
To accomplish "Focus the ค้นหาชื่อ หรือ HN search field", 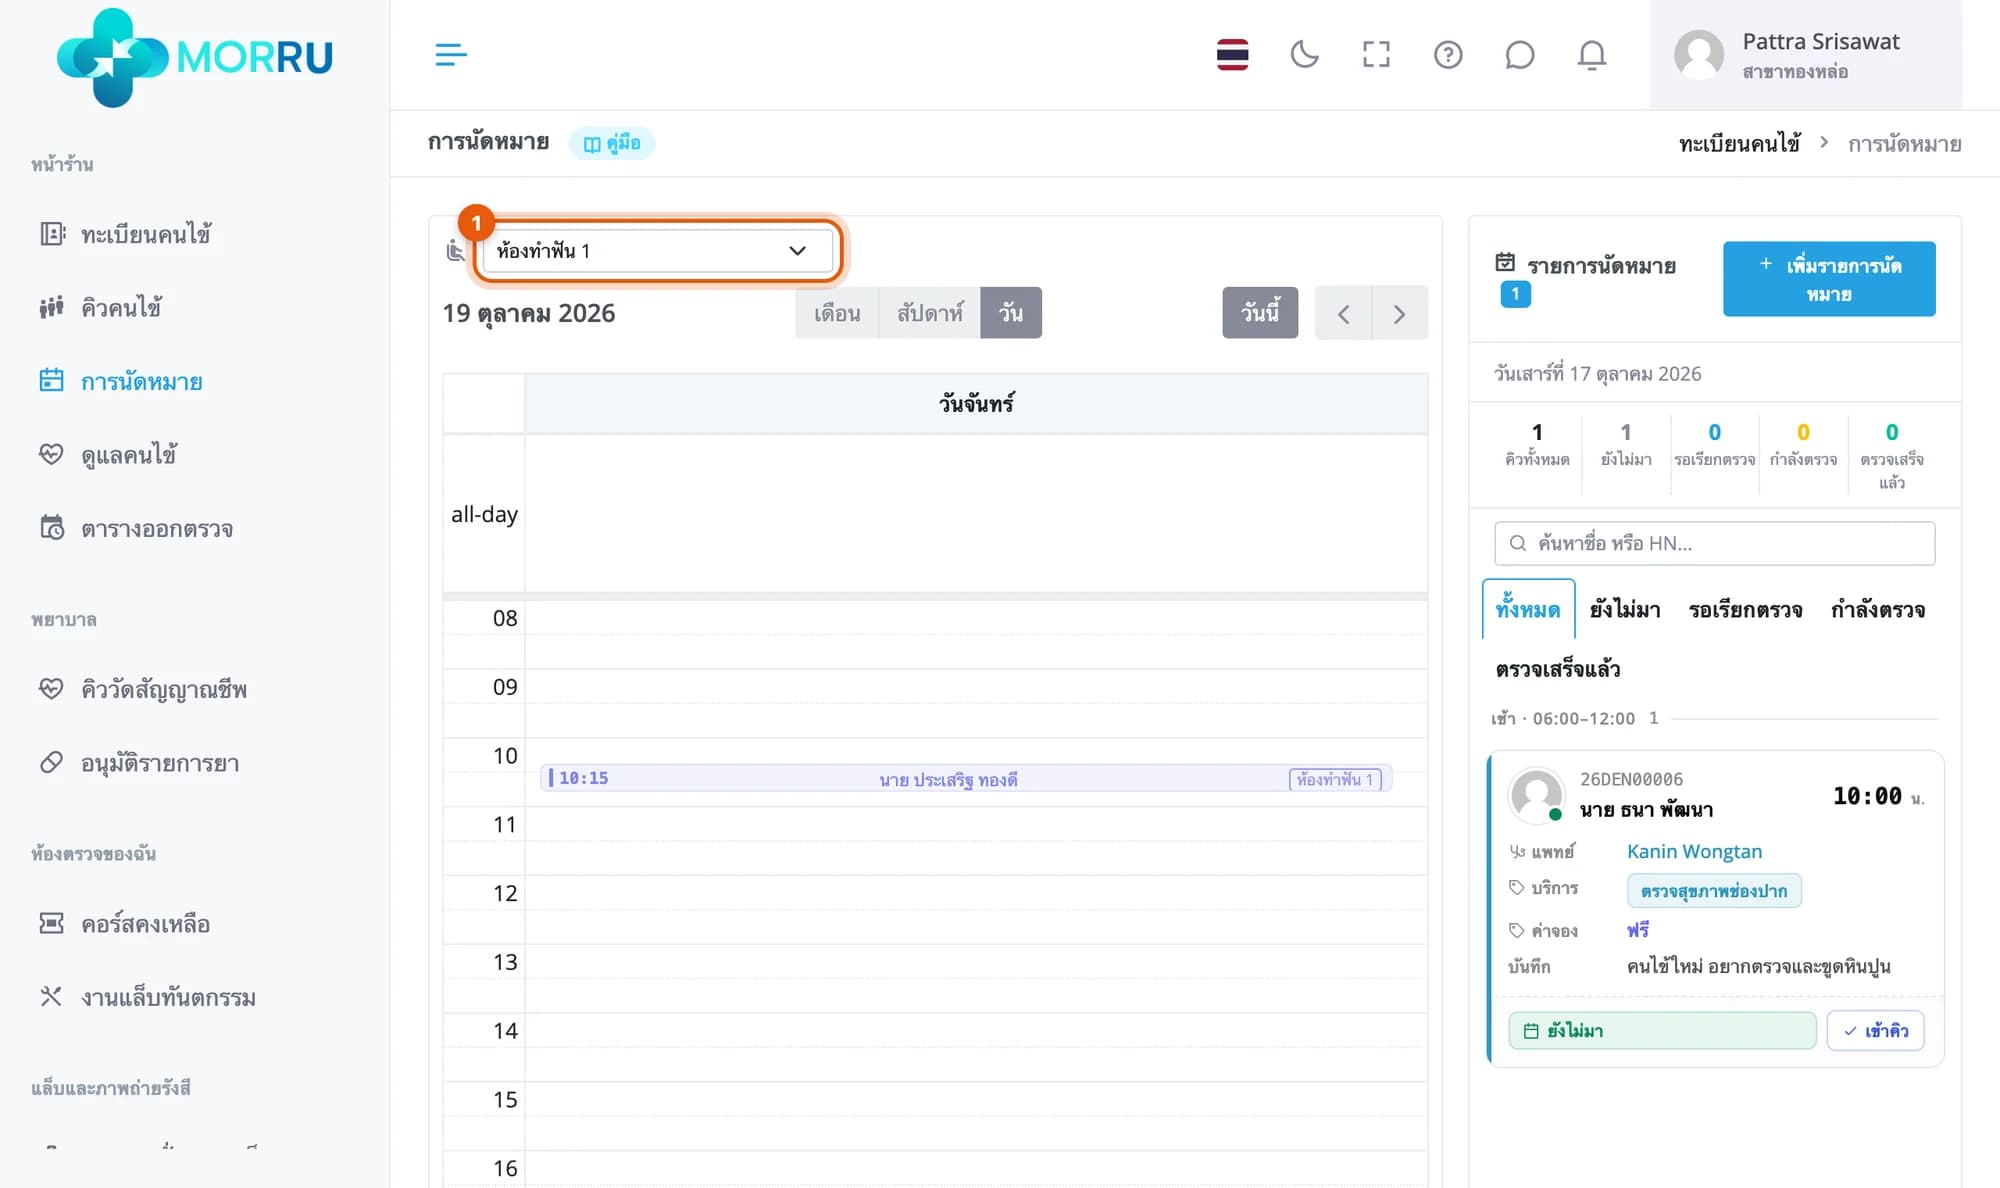I will click(x=1714, y=543).
